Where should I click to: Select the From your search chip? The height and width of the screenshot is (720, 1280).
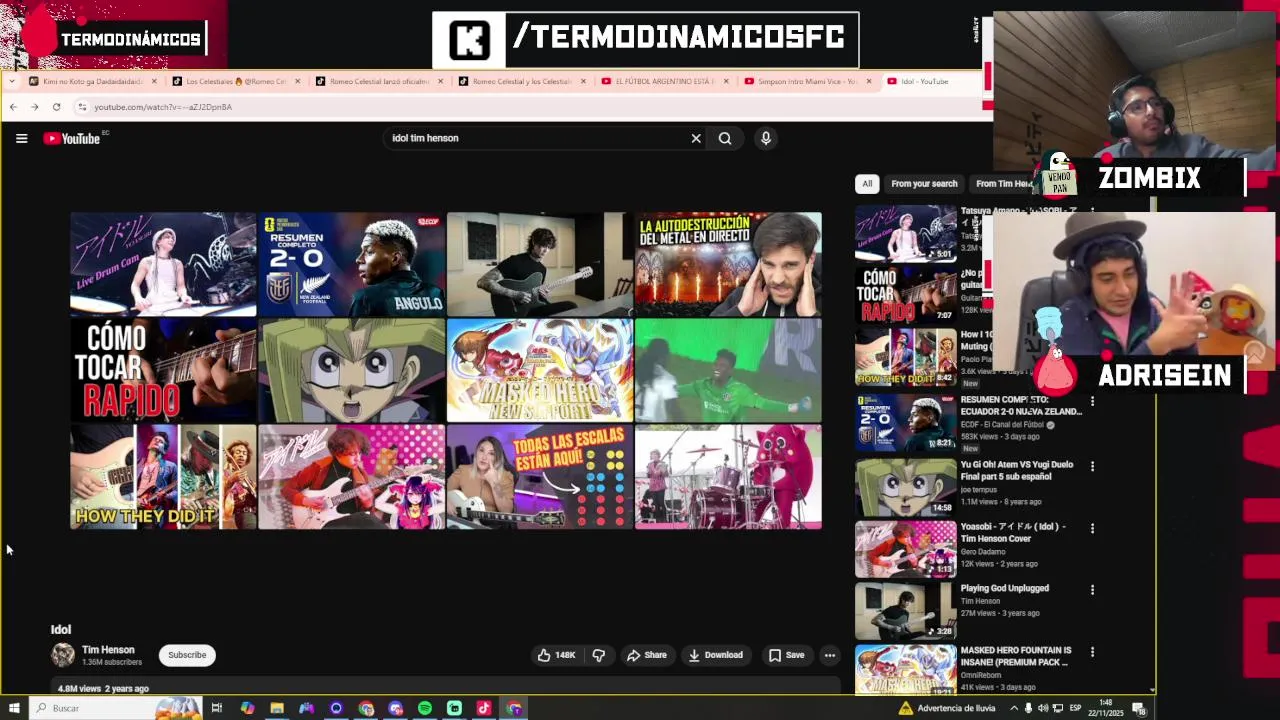924,184
